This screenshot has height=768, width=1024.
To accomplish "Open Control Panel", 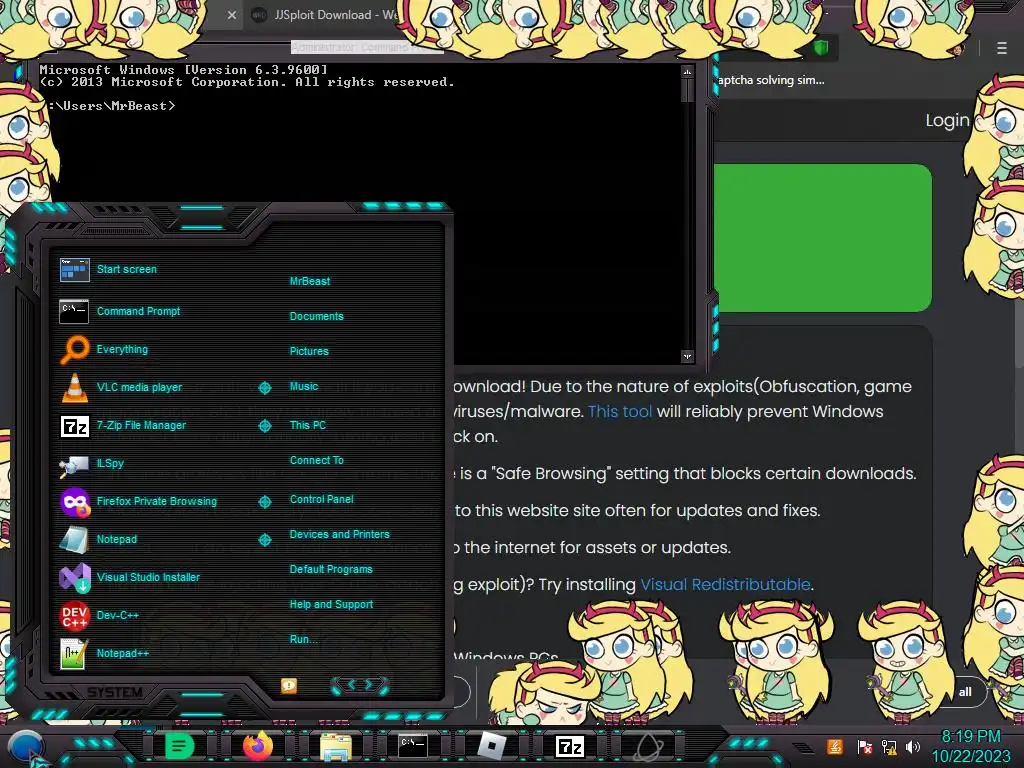I will [x=321, y=499].
